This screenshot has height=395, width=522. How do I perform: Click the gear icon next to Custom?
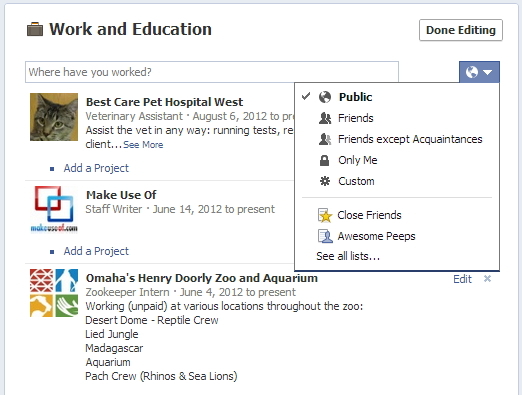325,181
